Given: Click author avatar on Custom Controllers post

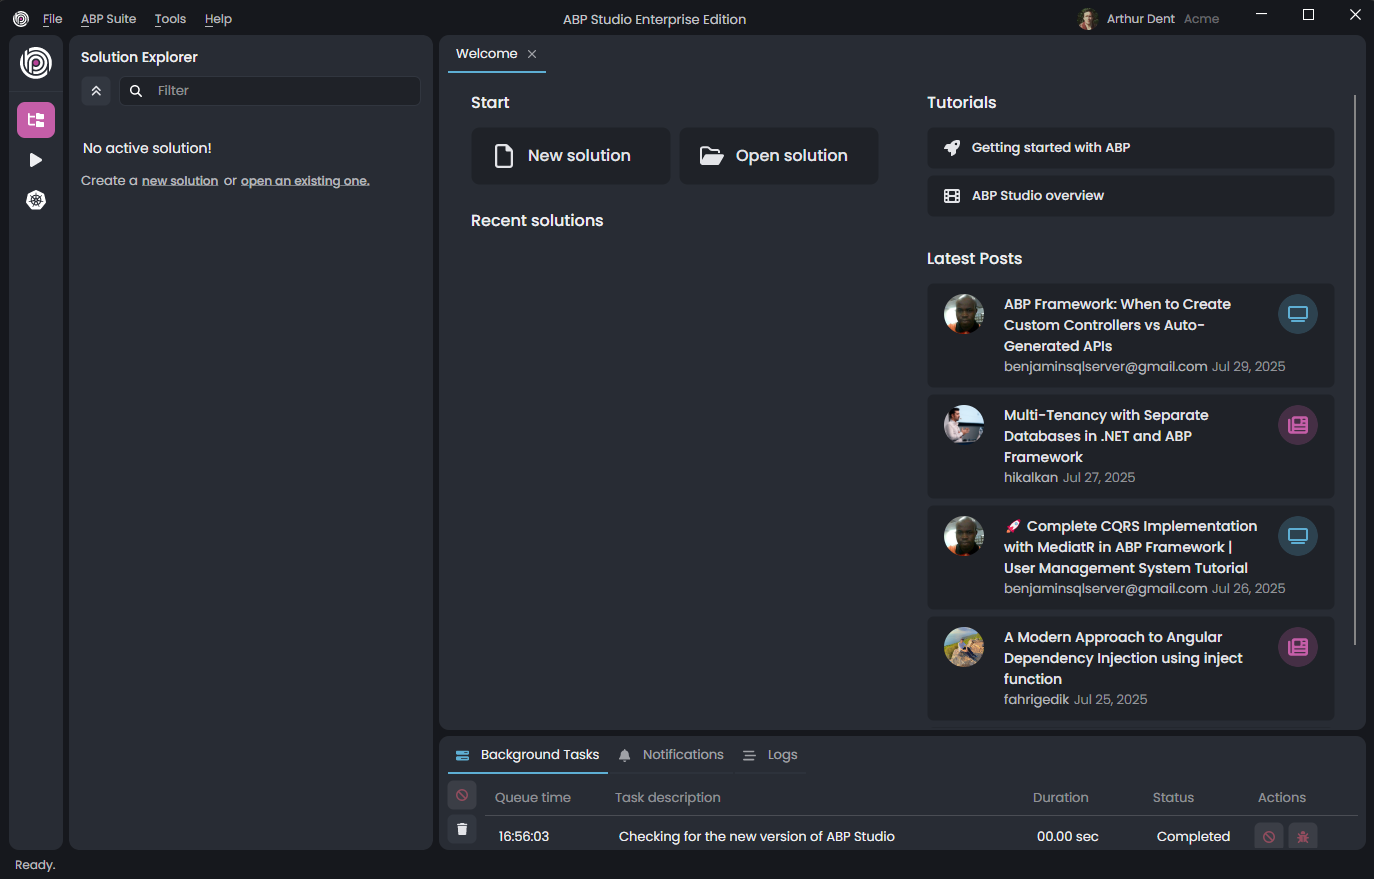Looking at the screenshot, I should click(x=964, y=314).
